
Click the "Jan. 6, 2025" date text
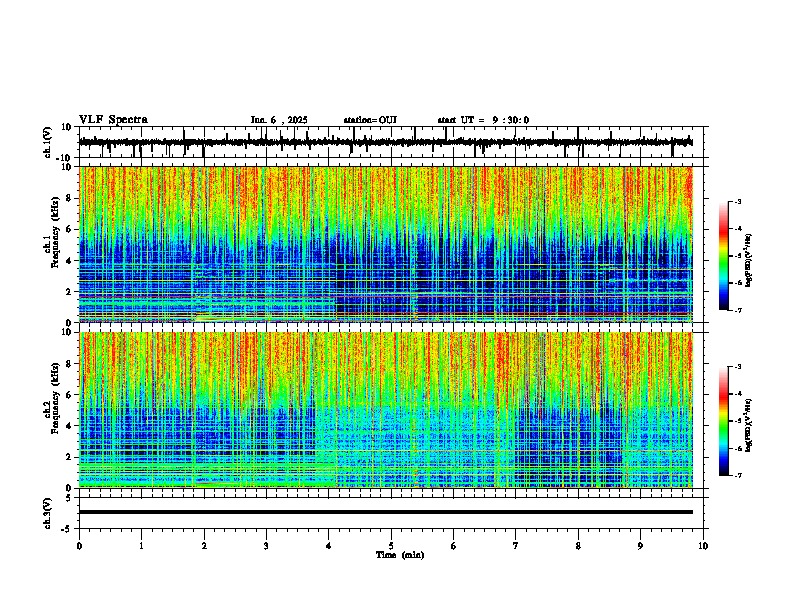tap(279, 120)
